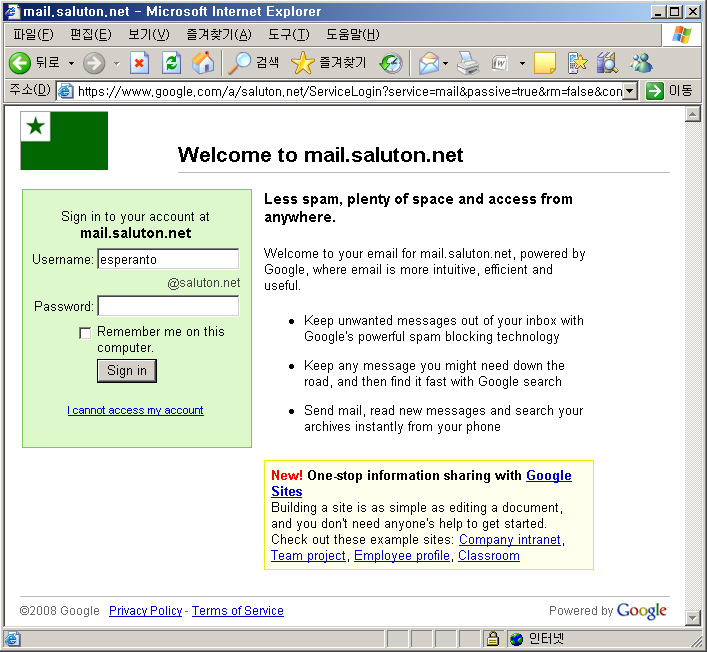Image resolution: width=707 pixels, height=652 pixels.
Task: Click the ©2008 Google footer text
Action: coord(60,611)
